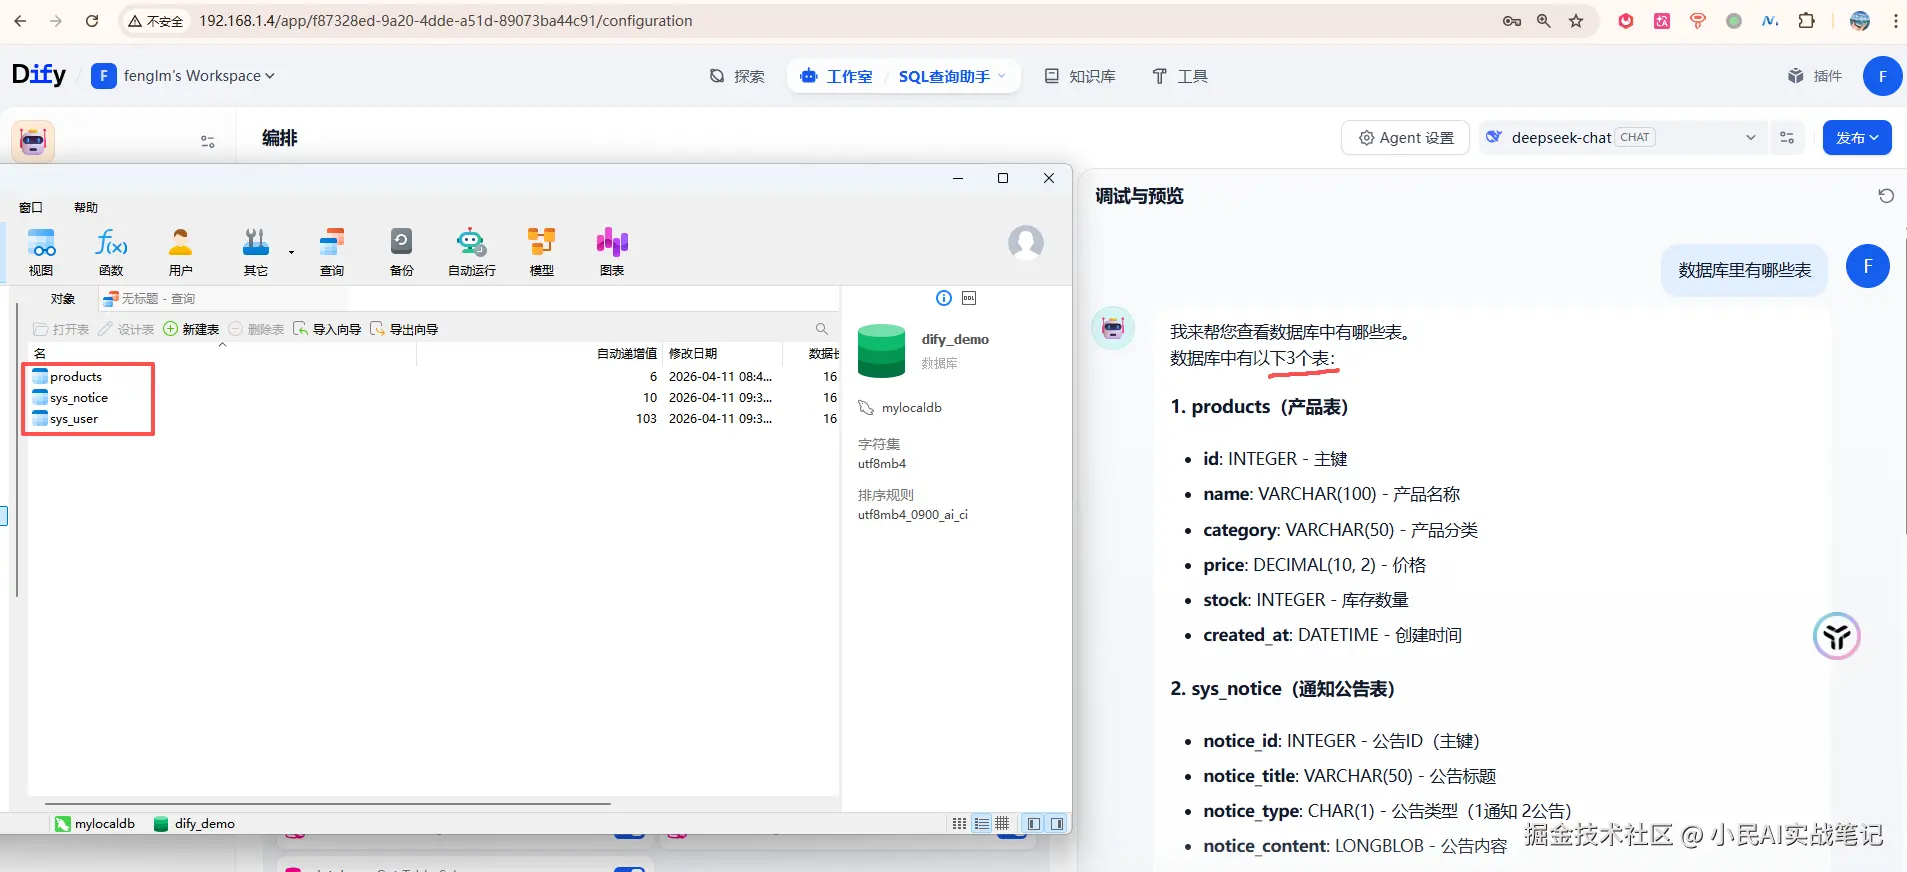This screenshot has width=1907, height=872.
Task: Open the fenglm's Workspace dropdown
Action: click(x=183, y=76)
